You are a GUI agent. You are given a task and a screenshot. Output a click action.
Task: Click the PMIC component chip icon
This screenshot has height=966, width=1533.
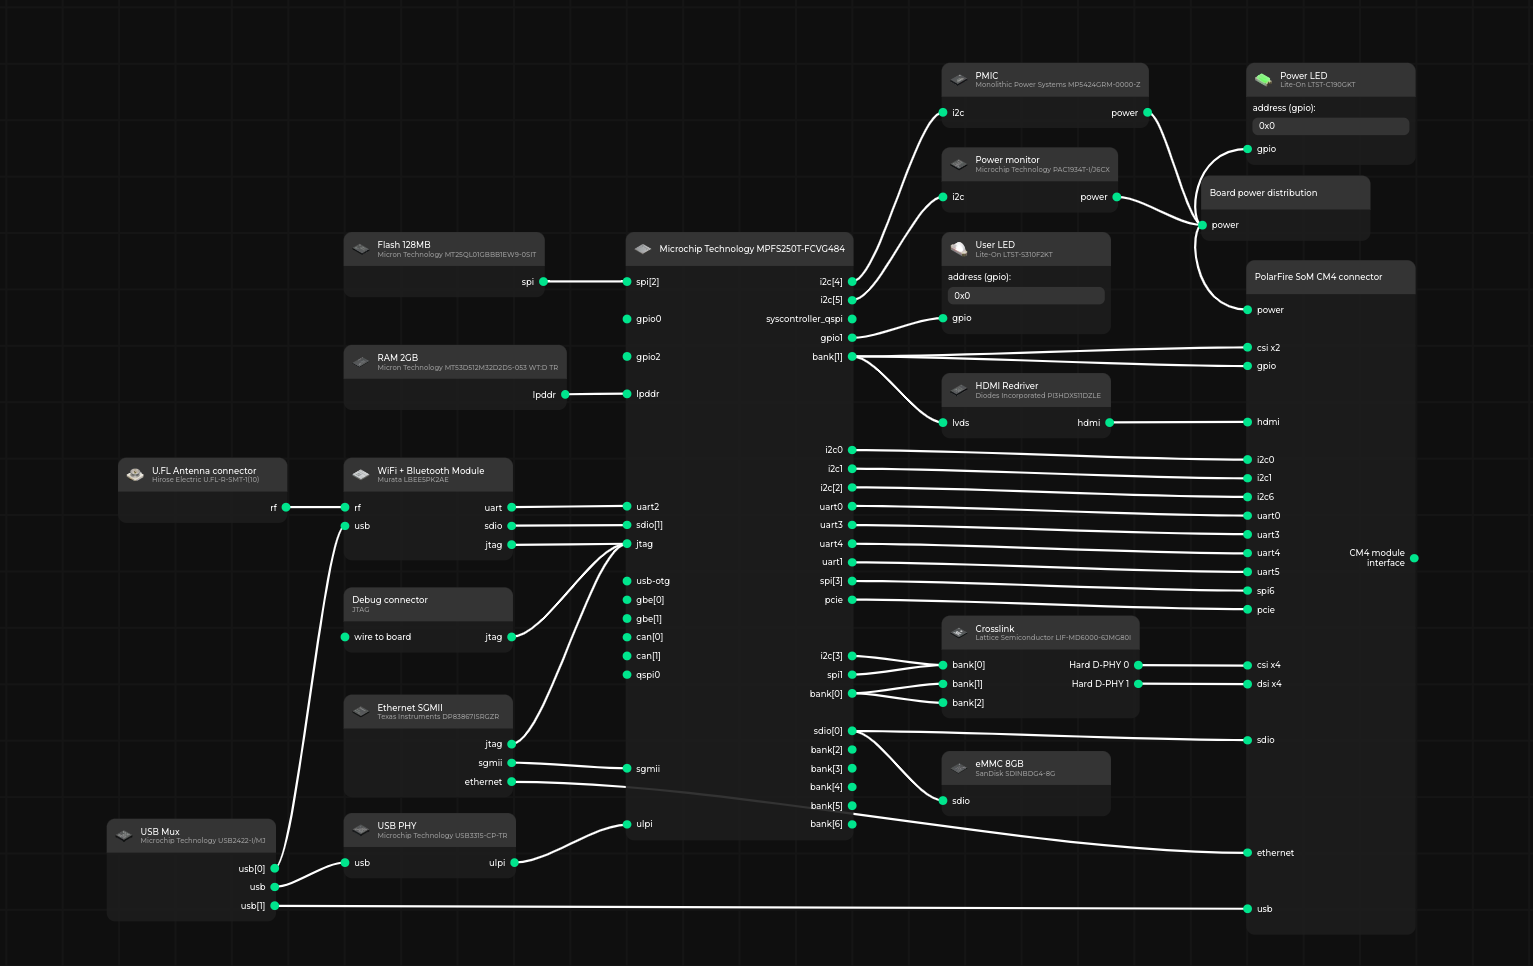coord(958,79)
